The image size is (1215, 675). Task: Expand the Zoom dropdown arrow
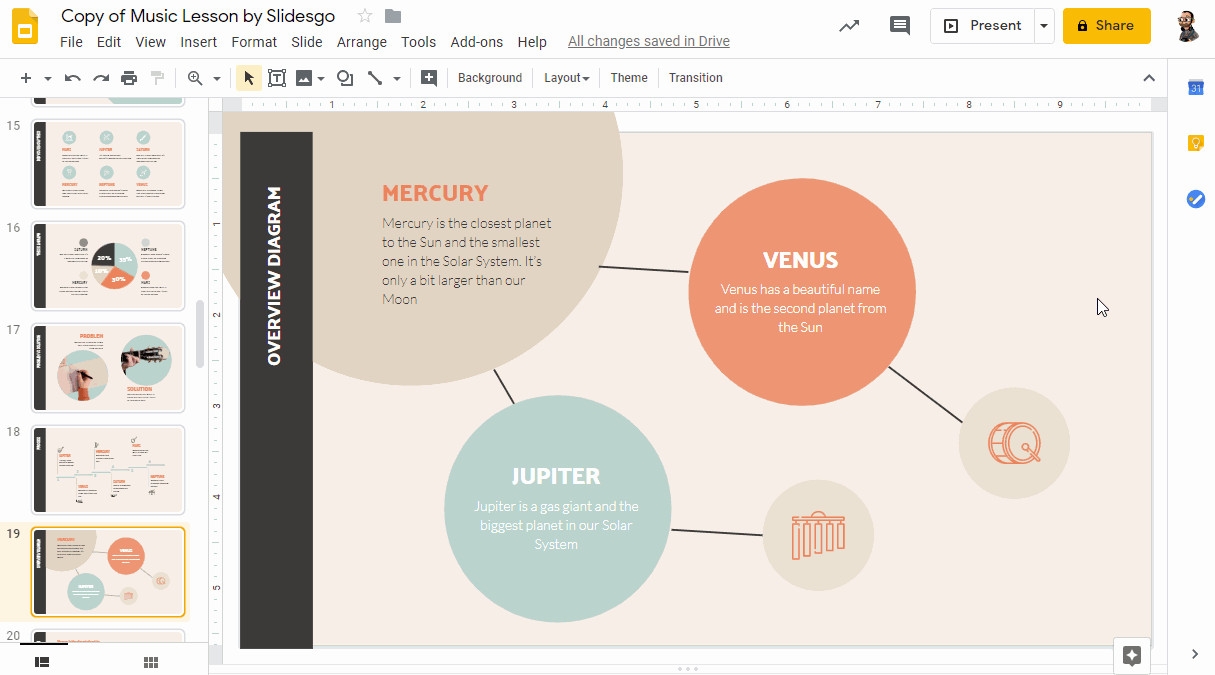[x=216, y=78]
